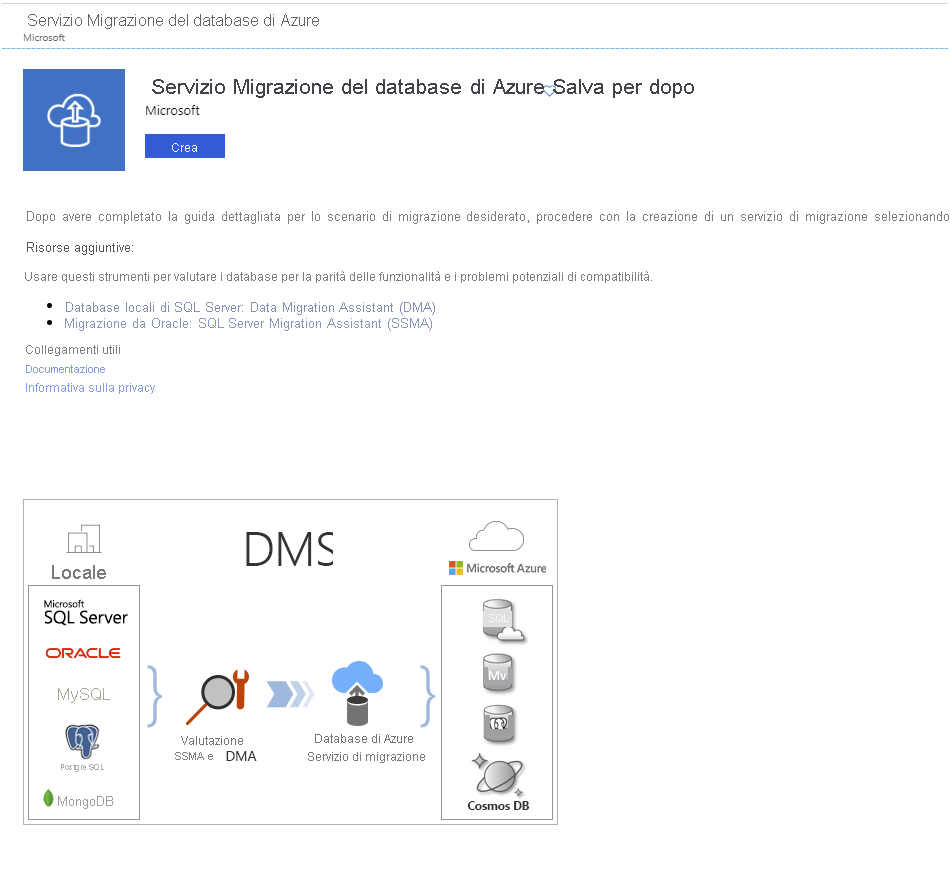950x876 pixels.
Task: Click the Azure Database Migration Service logo tile
Action: click(x=74, y=120)
